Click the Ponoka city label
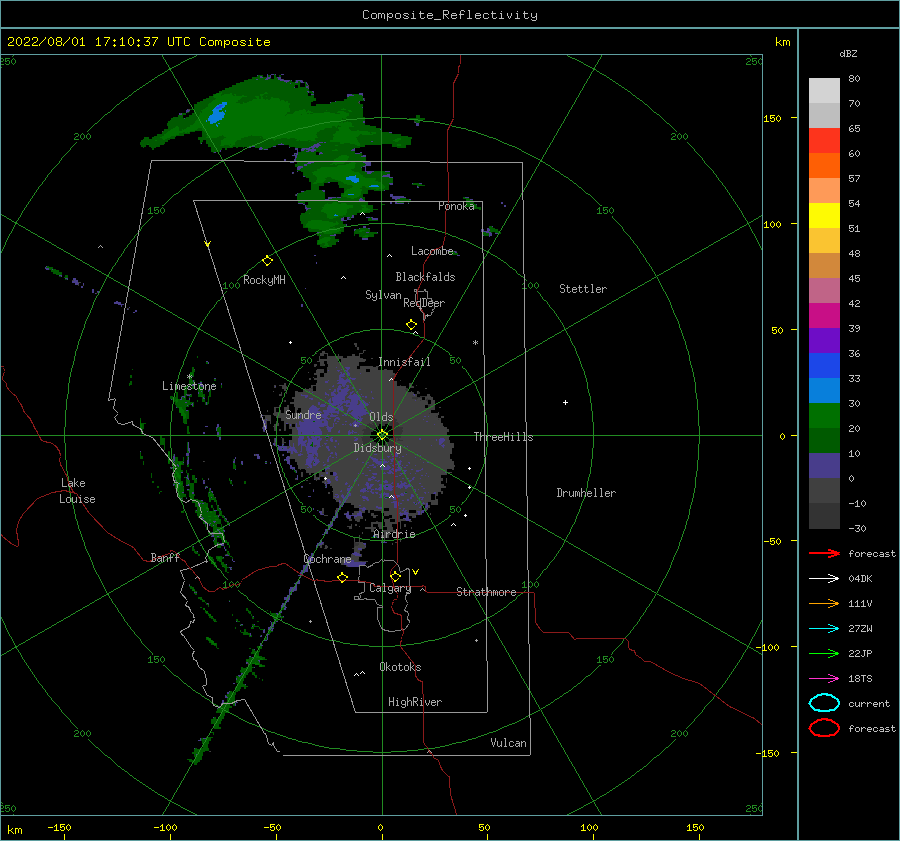The height and width of the screenshot is (841, 900). pos(456,206)
